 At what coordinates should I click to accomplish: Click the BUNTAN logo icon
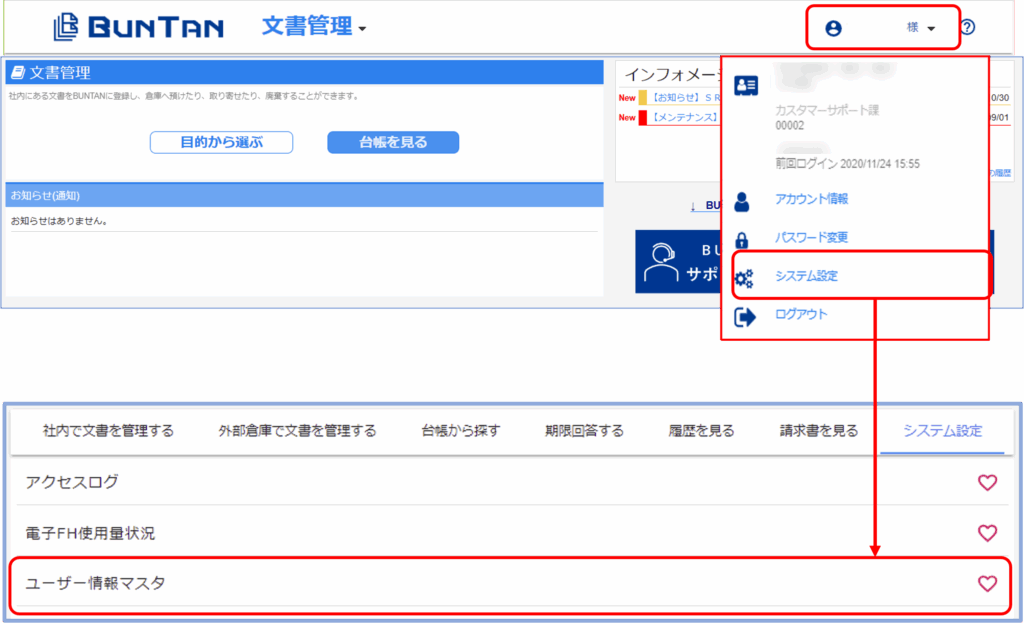tap(65, 27)
